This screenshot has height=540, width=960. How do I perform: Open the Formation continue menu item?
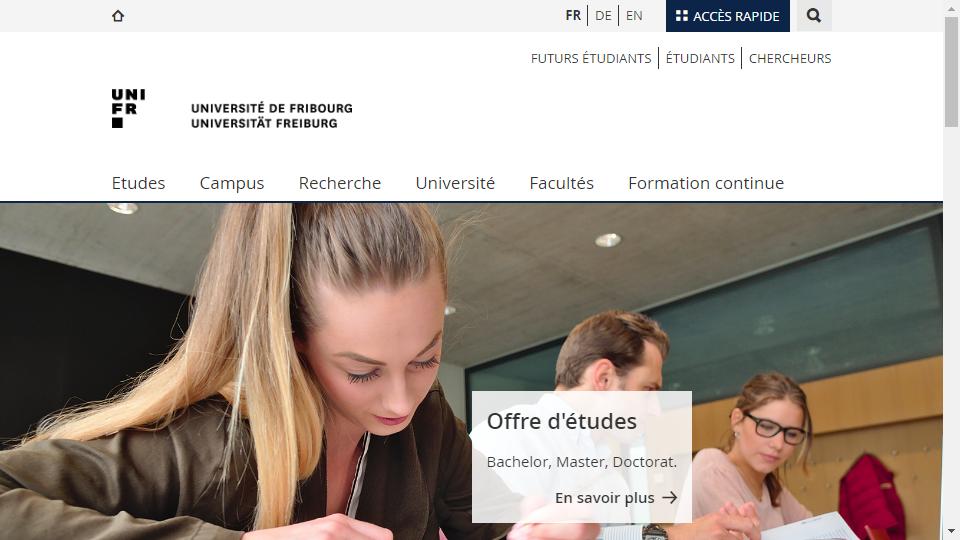(706, 183)
